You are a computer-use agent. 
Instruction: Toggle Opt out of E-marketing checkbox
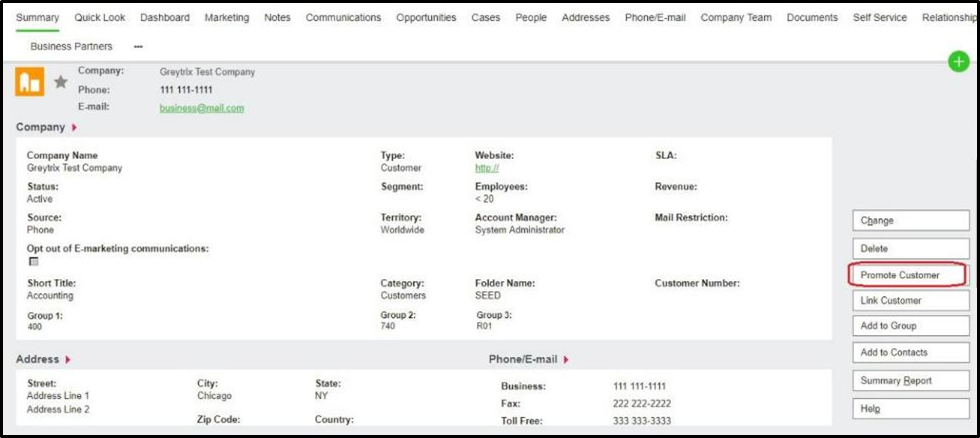(x=33, y=261)
